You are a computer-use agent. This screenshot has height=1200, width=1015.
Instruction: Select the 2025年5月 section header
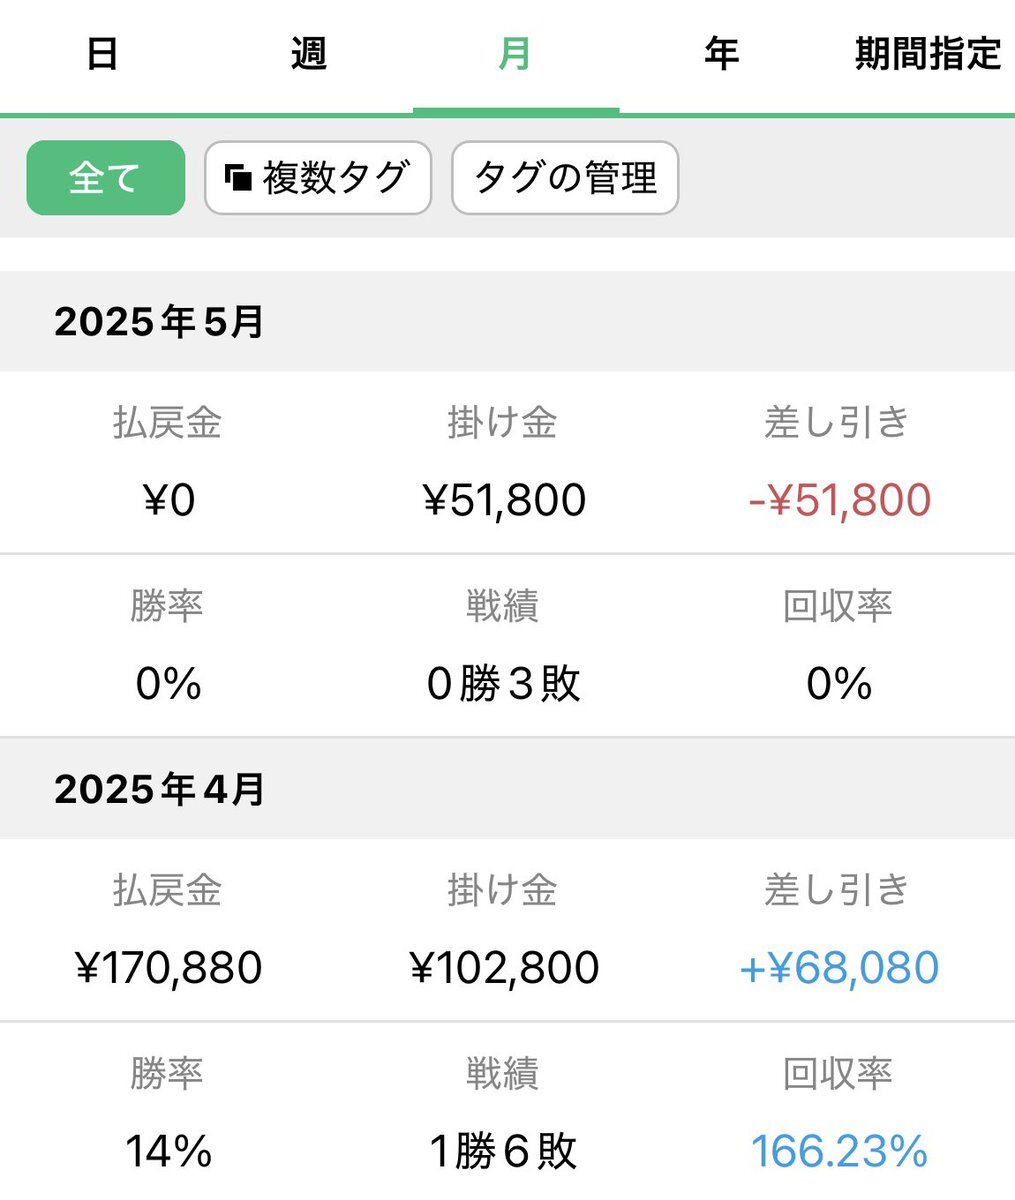pyautogui.click(x=507, y=322)
